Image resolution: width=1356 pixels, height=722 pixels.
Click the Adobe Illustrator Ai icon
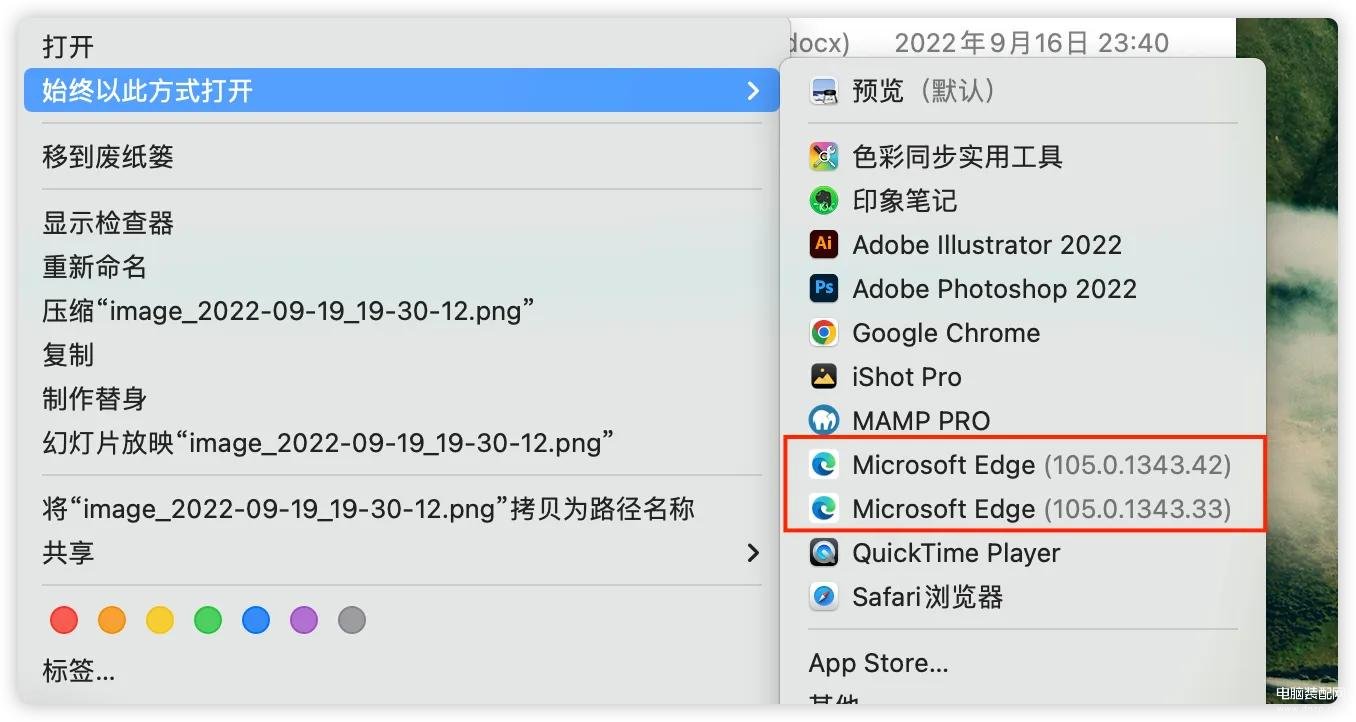824,245
